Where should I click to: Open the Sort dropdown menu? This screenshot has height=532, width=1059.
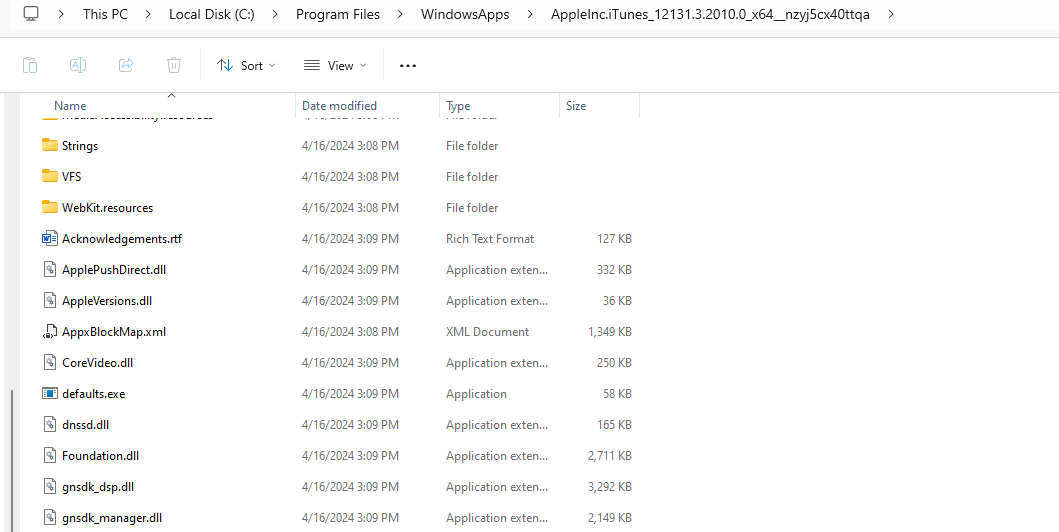tap(247, 65)
